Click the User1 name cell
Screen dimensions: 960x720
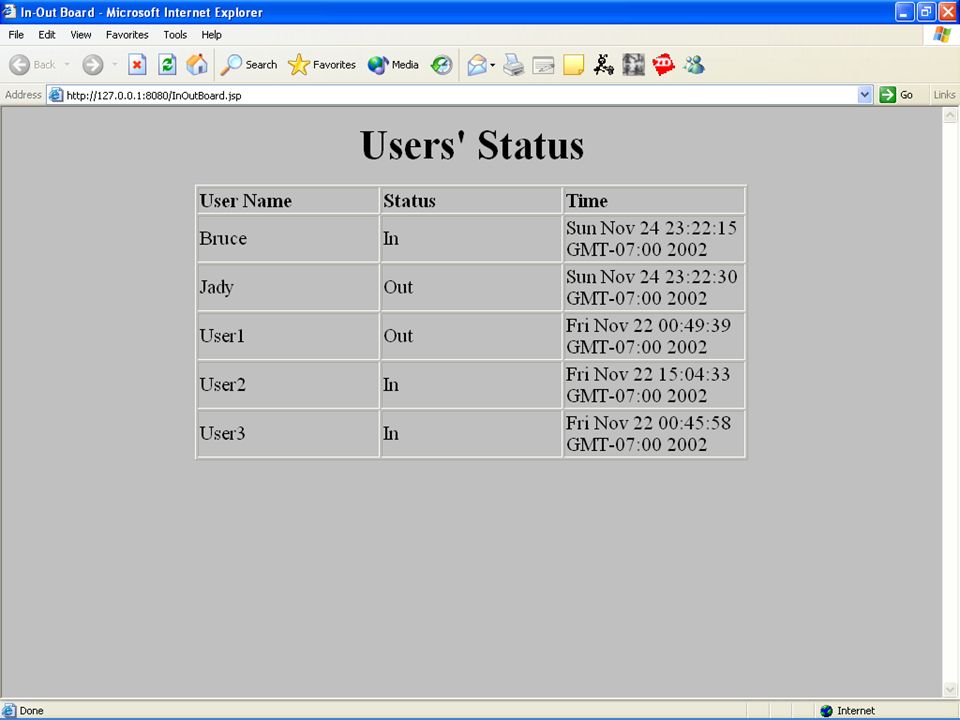(288, 336)
